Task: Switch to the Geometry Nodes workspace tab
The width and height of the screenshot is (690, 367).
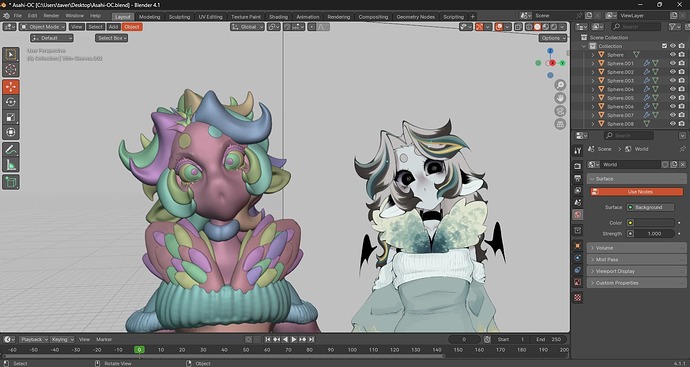Action: point(415,17)
